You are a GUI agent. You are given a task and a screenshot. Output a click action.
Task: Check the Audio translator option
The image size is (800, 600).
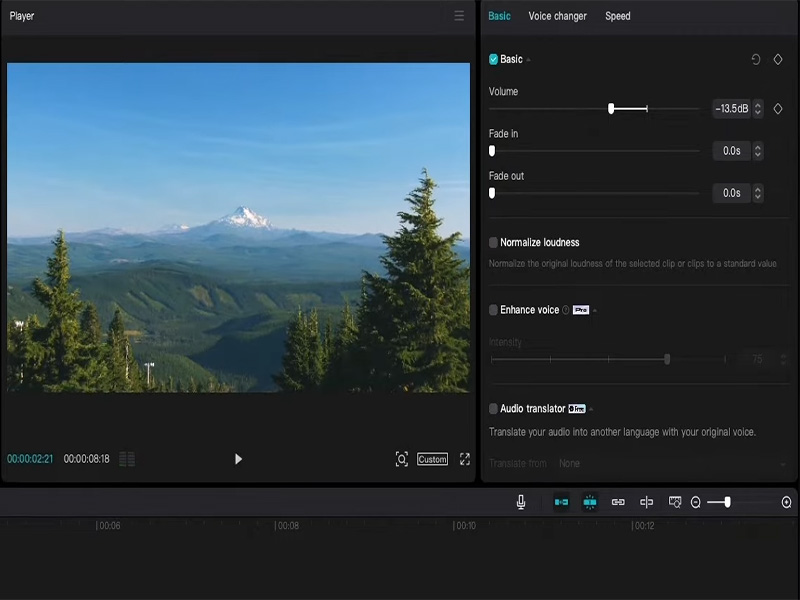pyautogui.click(x=492, y=408)
